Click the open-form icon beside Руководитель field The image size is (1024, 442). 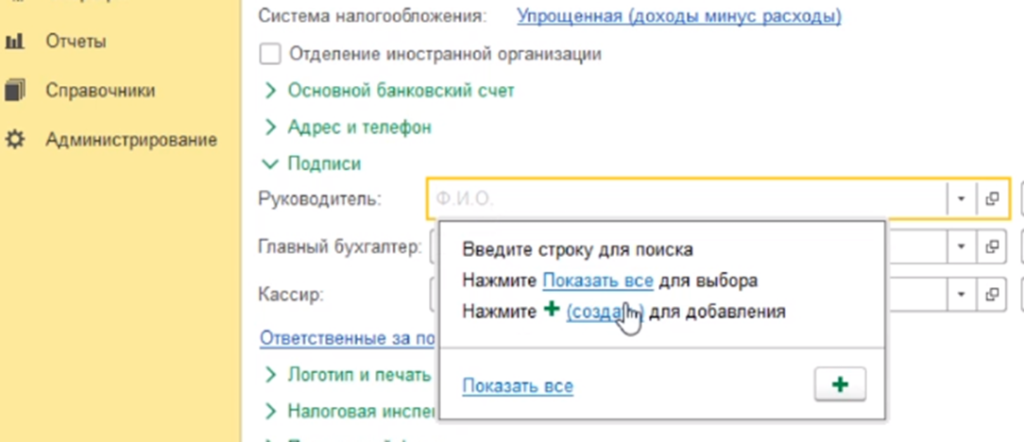coord(992,198)
